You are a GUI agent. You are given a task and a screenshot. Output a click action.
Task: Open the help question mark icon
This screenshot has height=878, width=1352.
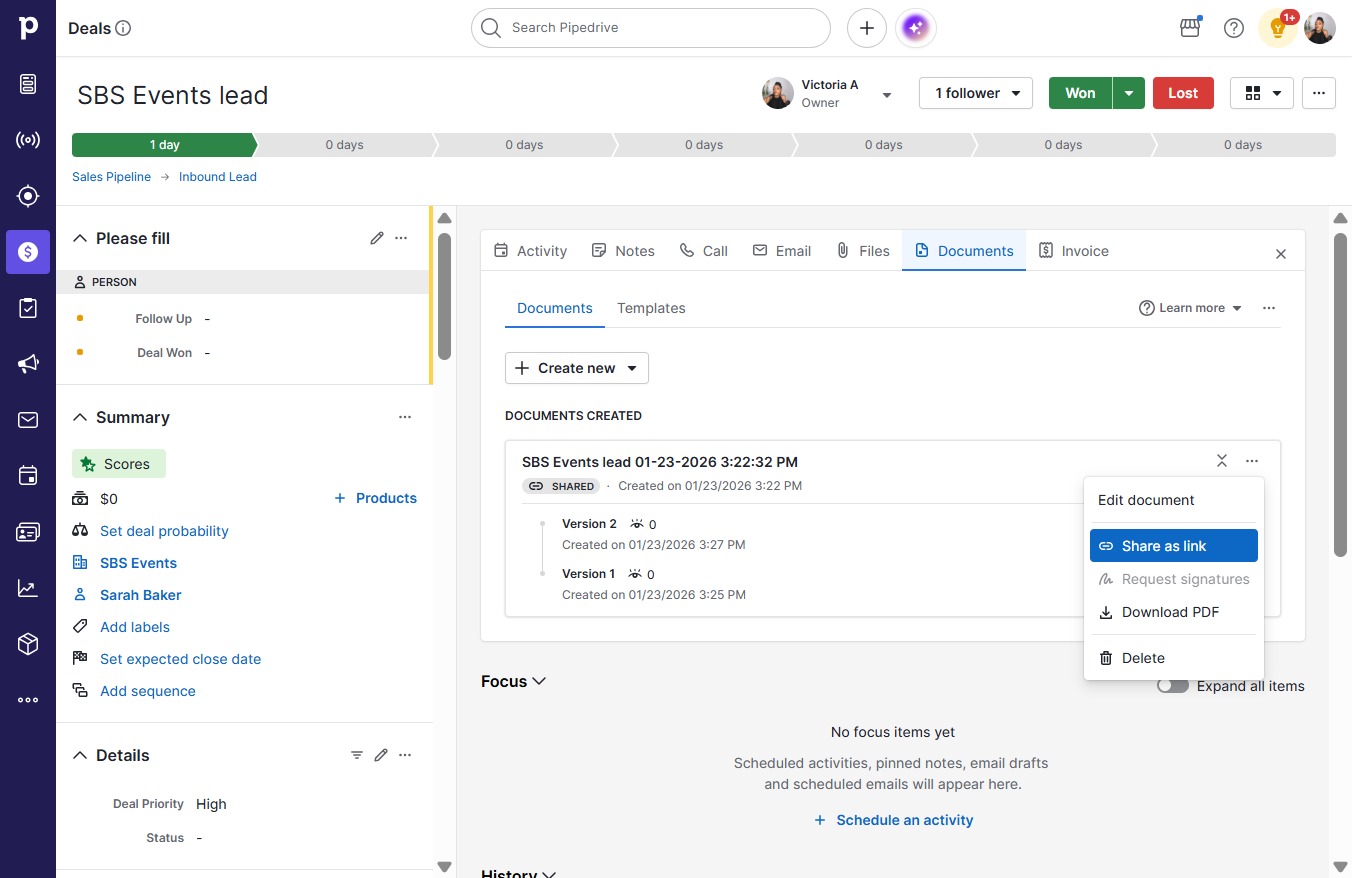coord(1234,28)
